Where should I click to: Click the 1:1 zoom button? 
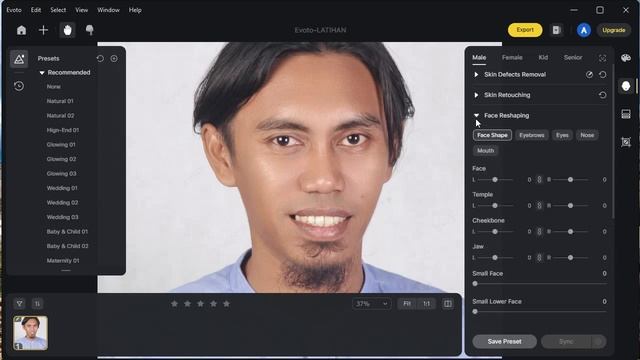pos(426,304)
